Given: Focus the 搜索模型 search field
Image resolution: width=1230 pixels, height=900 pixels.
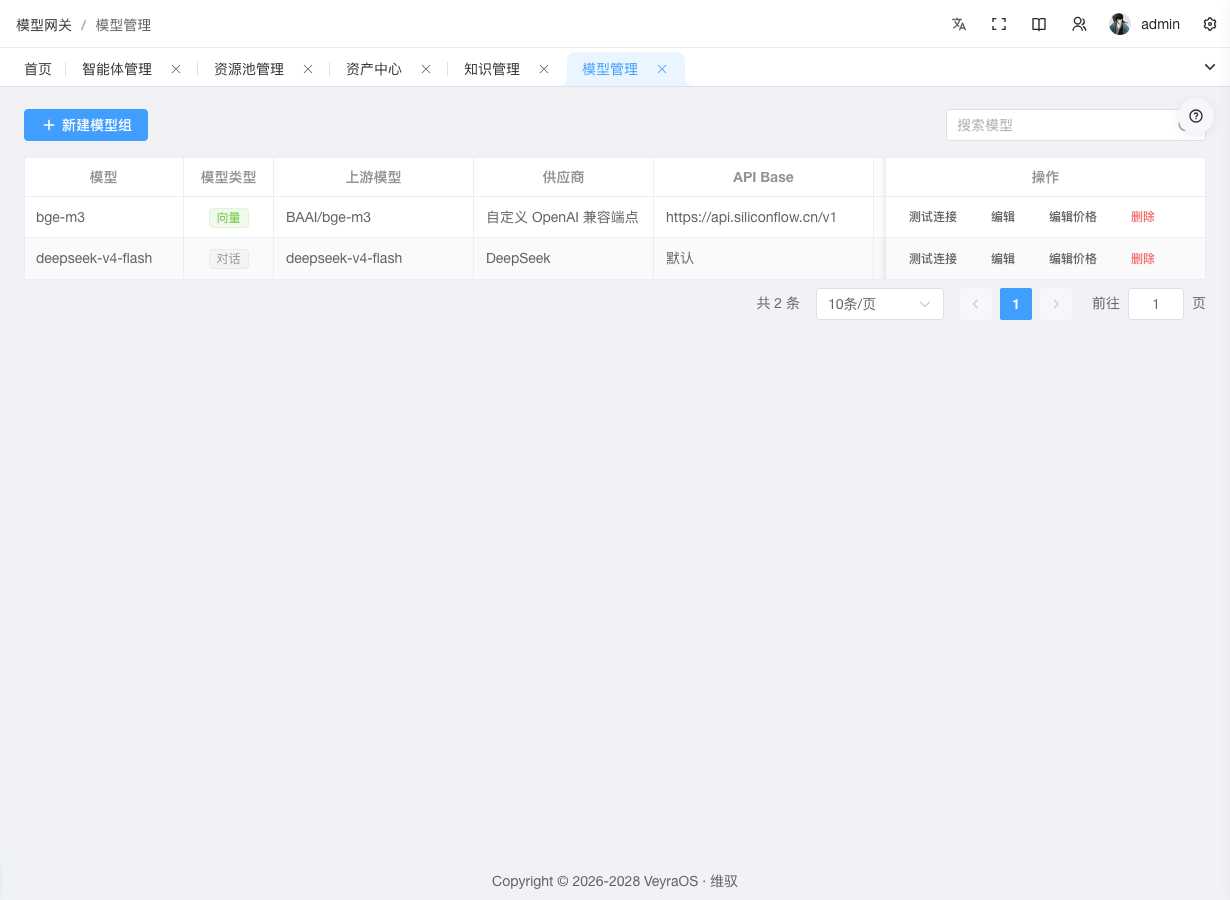Looking at the screenshot, I should click(x=1075, y=125).
